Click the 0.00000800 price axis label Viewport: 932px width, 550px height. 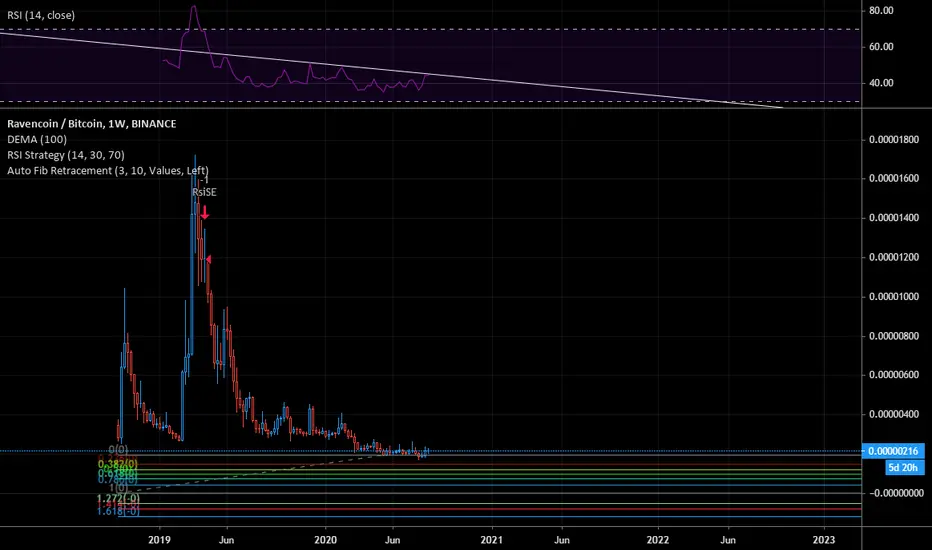click(x=893, y=336)
